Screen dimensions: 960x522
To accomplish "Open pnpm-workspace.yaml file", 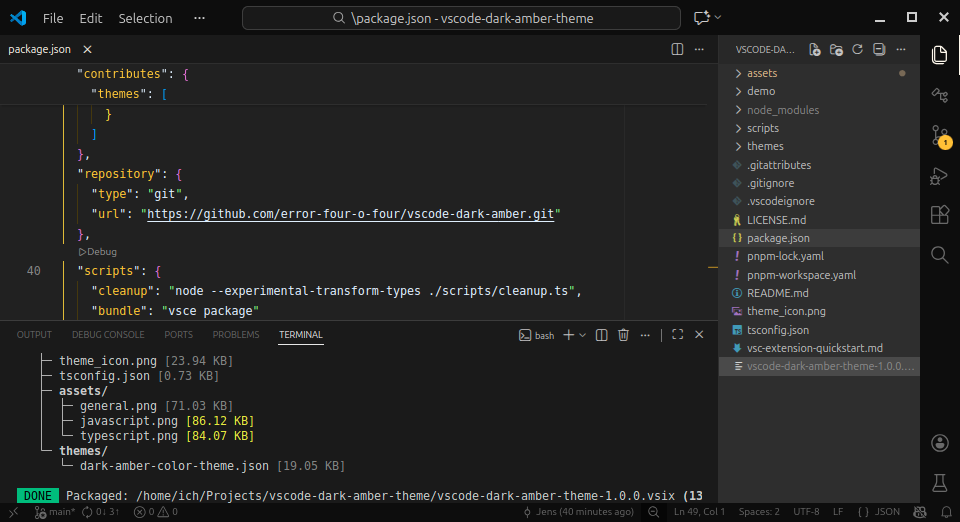I will tap(819, 275).
